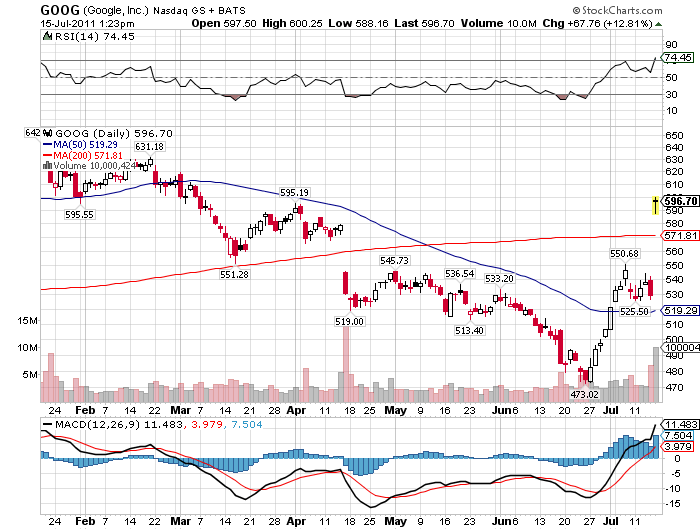
Task: Click the red 571.81 price axis tag
Action: [x=680, y=235]
